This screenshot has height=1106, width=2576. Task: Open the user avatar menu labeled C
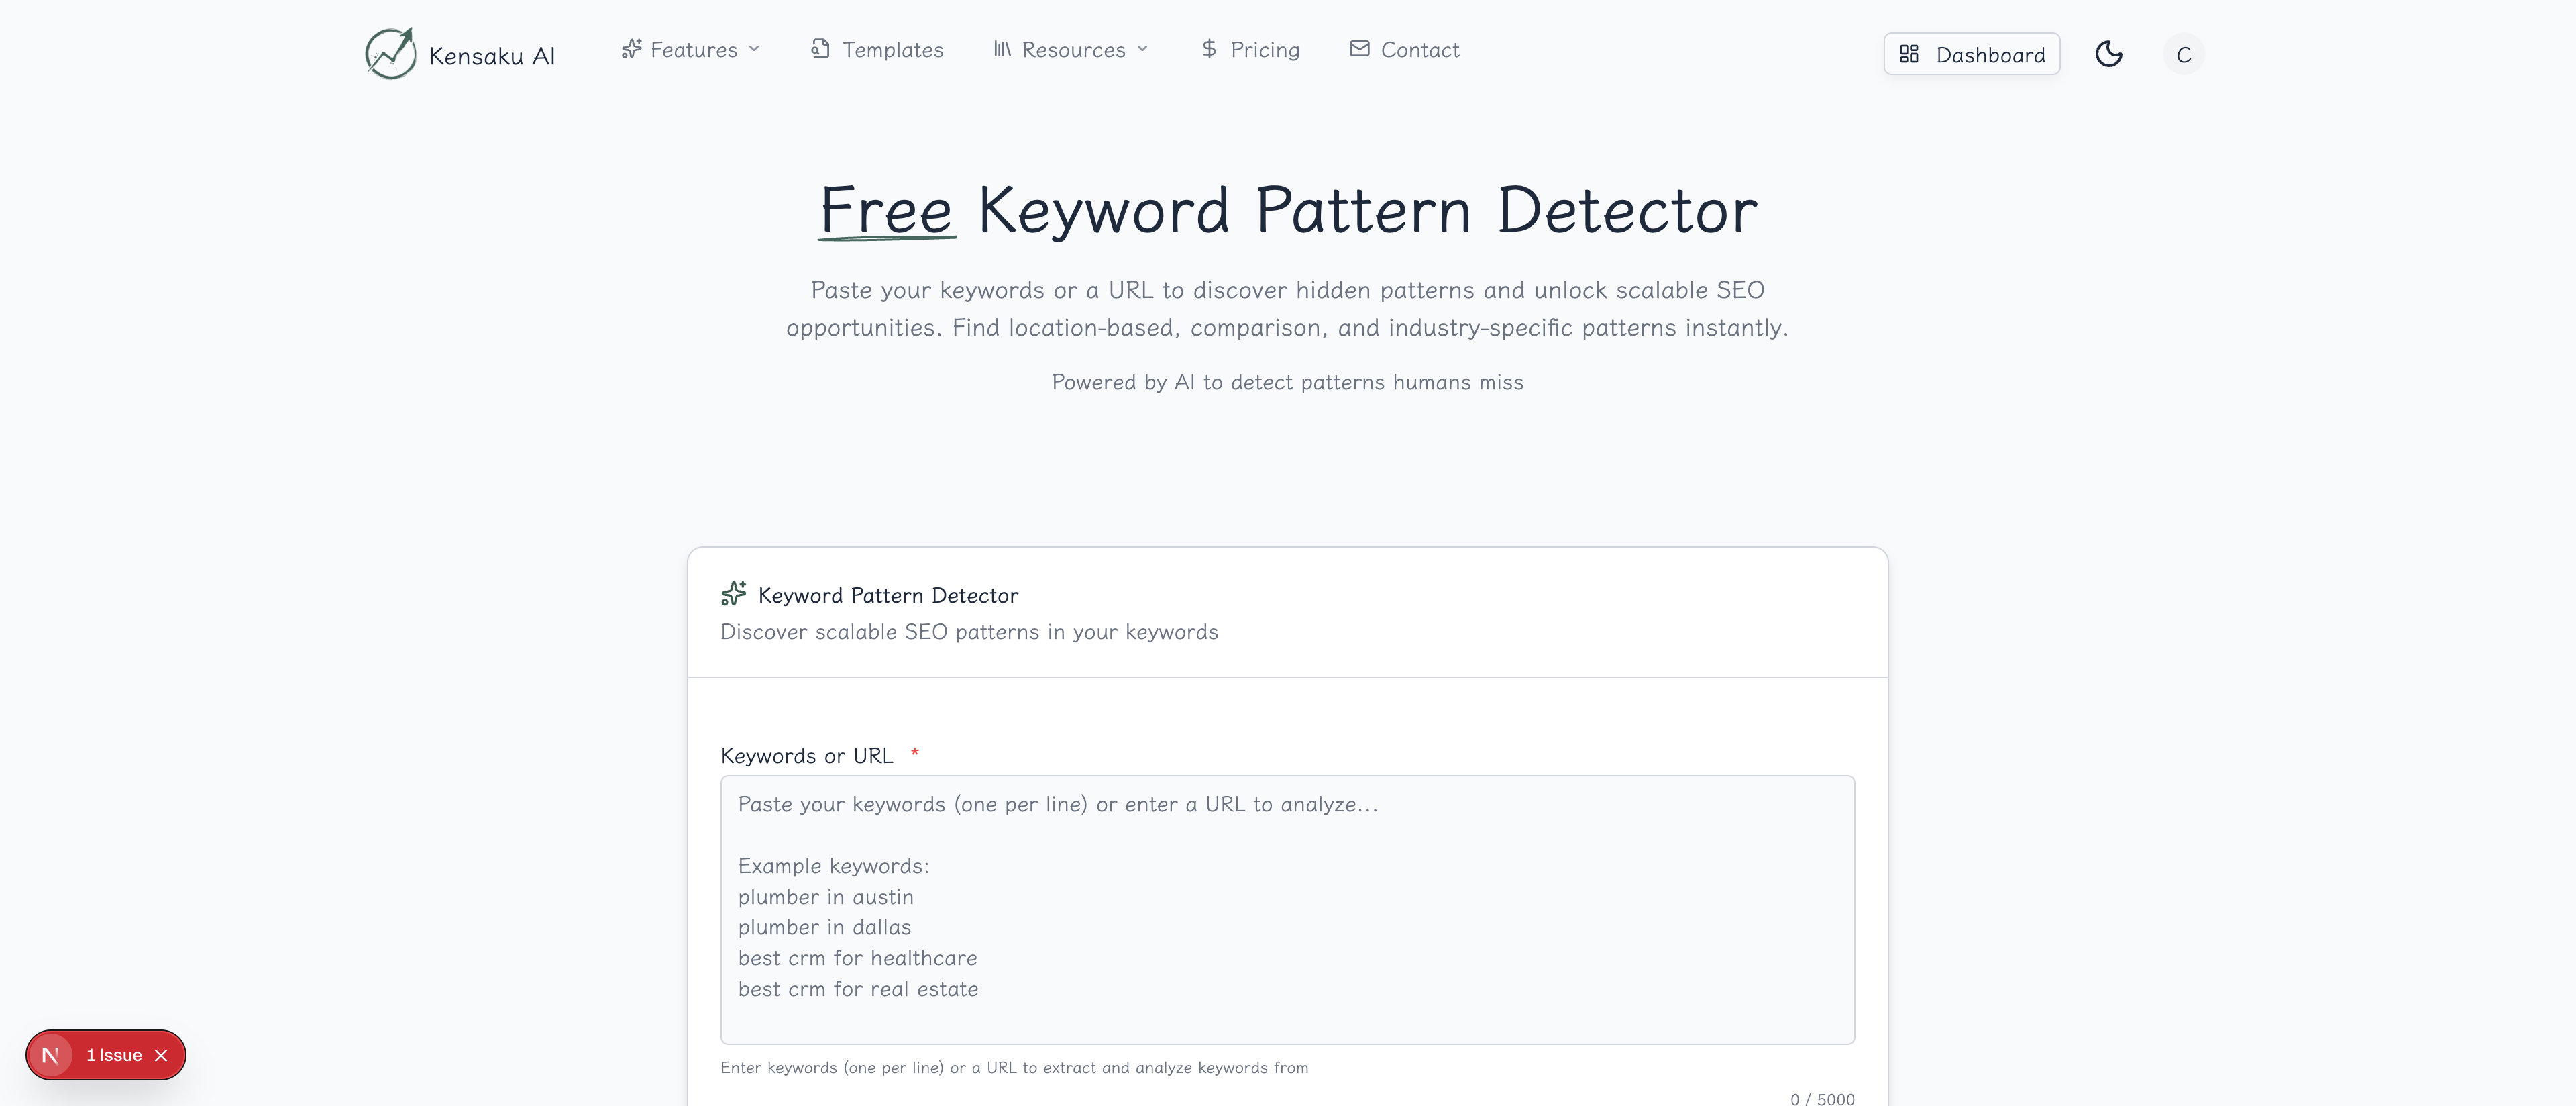click(x=2183, y=54)
